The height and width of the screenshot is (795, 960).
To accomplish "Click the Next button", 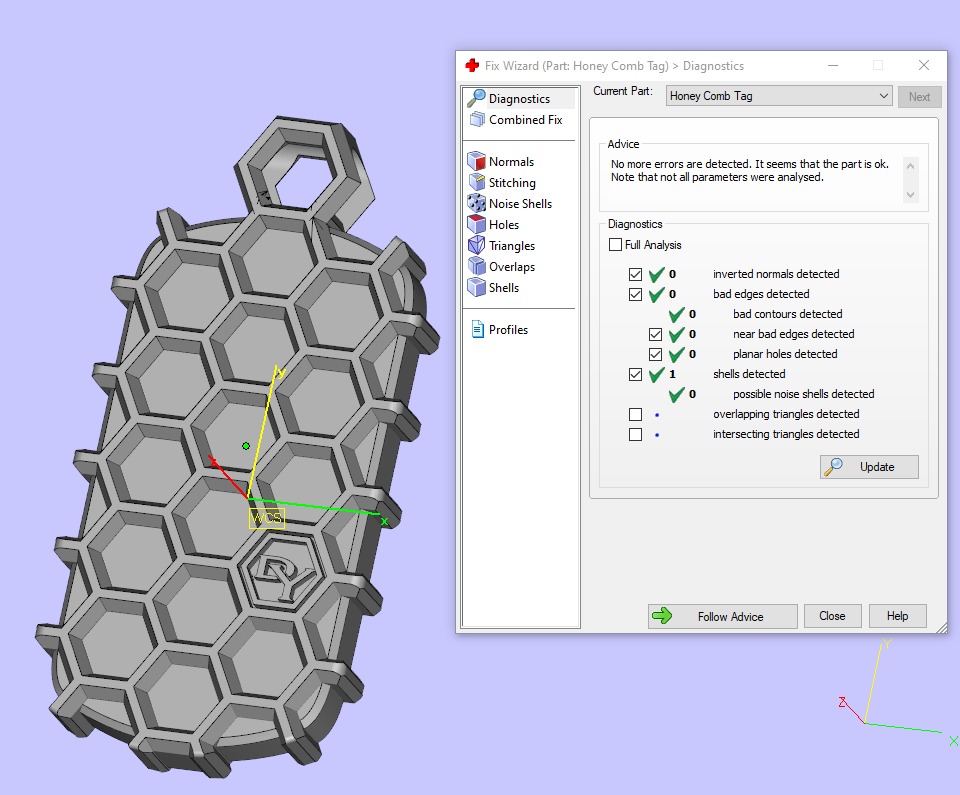I will 919,96.
